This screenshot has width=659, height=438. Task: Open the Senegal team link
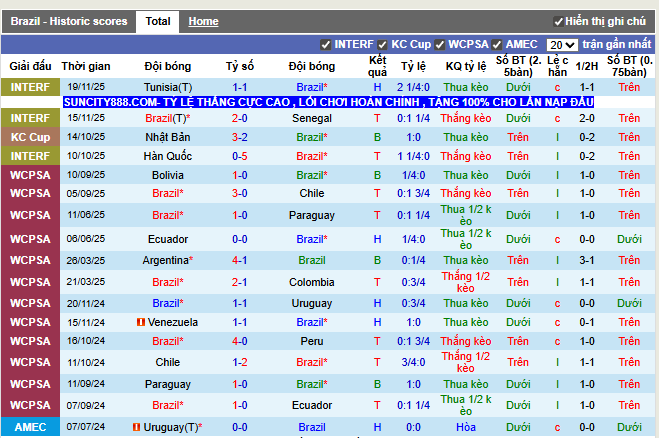[x=312, y=118]
